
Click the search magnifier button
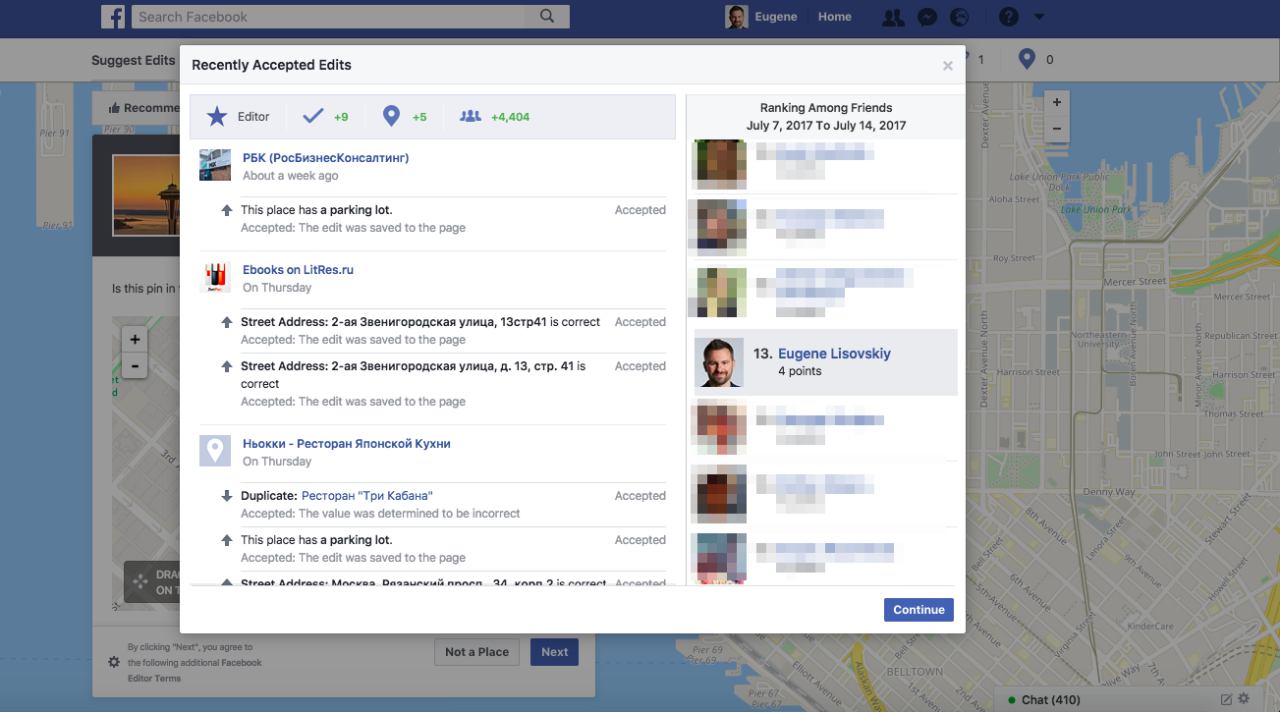546,16
